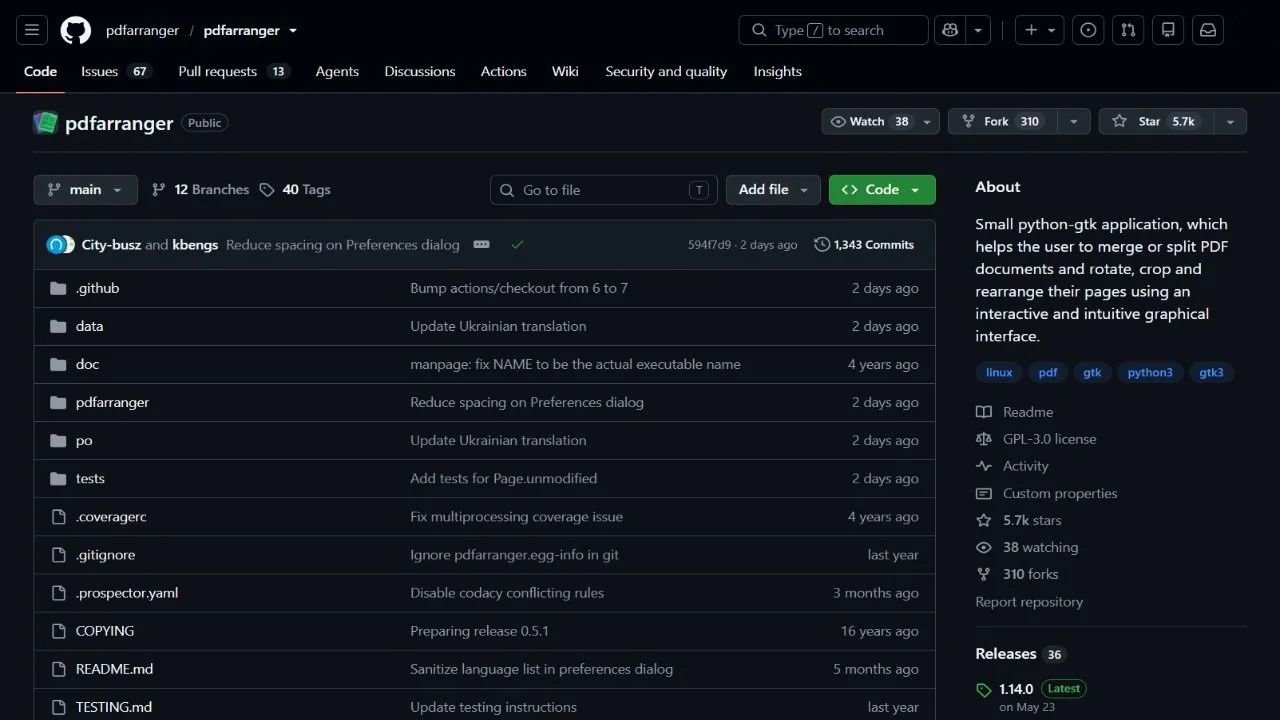Open the 1,343 Commits history
The image size is (1280, 720).
pyautogui.click(x=864, y=245)
